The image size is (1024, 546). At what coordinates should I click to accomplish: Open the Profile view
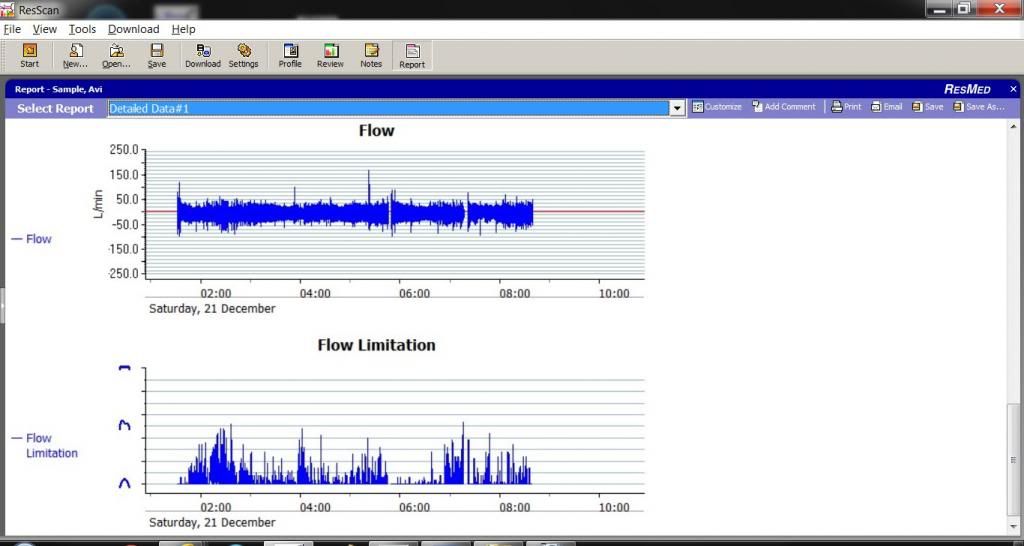[x=290, y=56]
